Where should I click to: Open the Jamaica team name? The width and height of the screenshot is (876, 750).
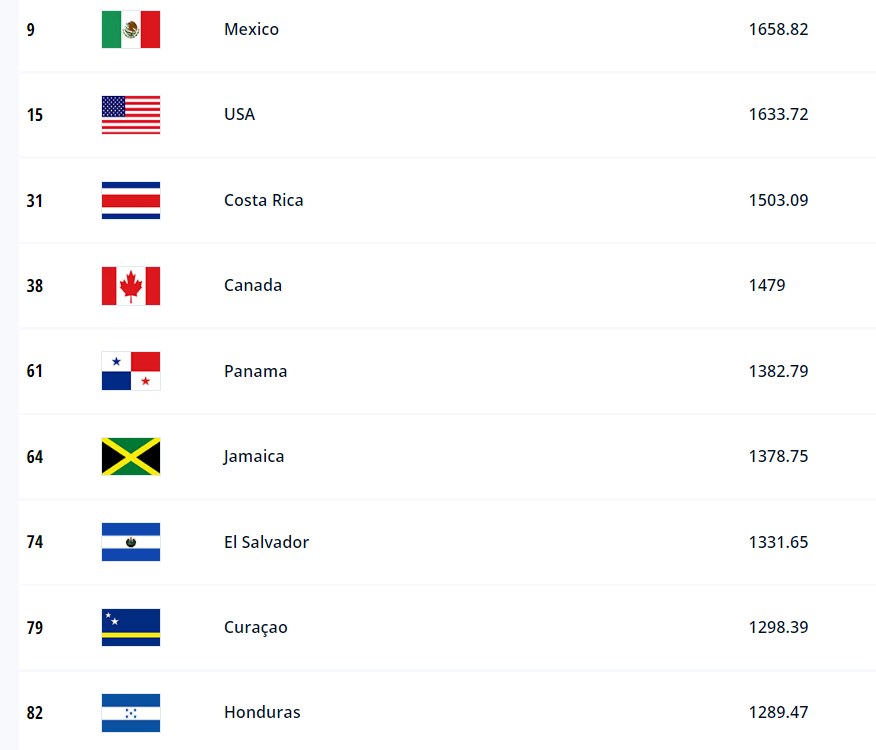pos(254,457)
